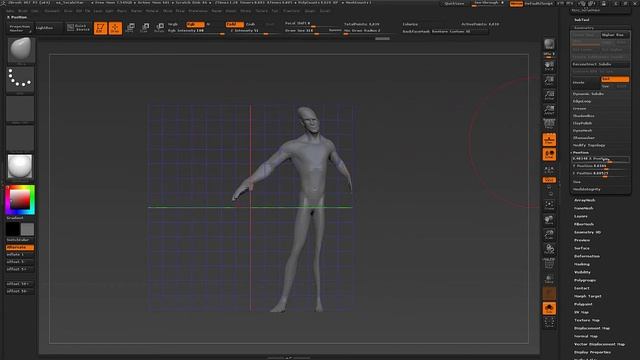Open the Material menu

click(x=152, y=11)
